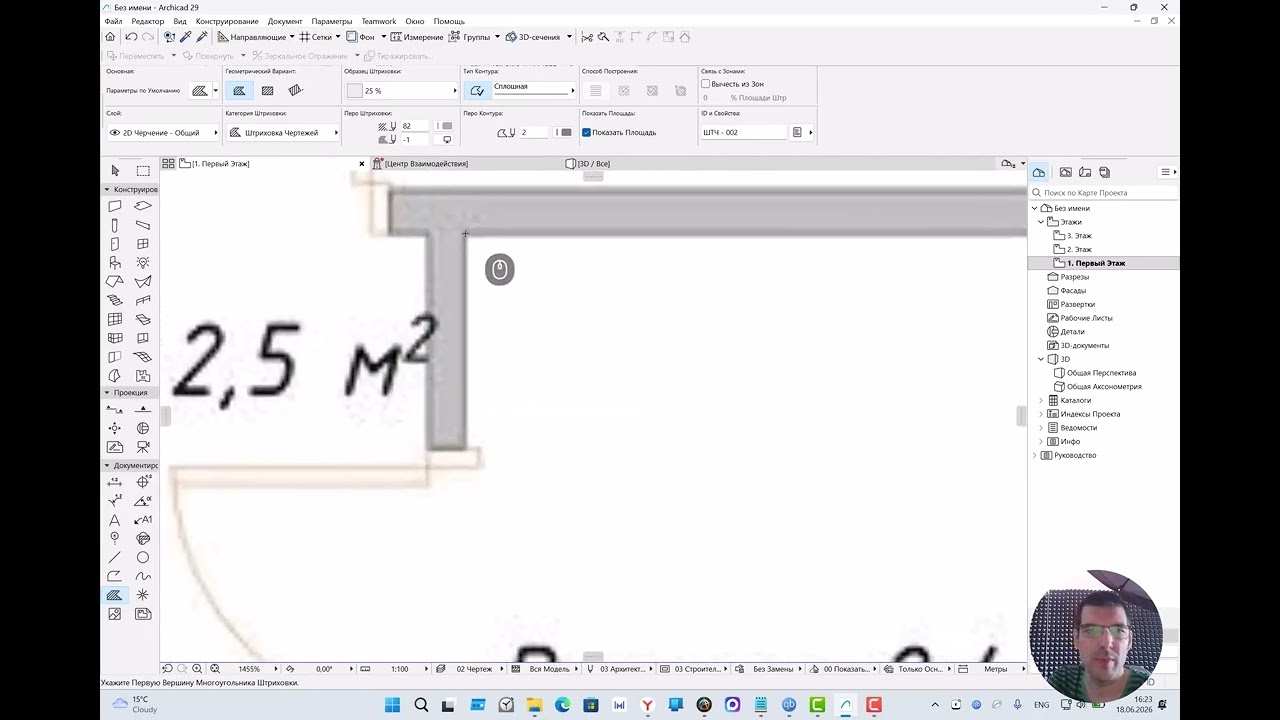Select Общая Перспектива in project map

coord(1101,373)
